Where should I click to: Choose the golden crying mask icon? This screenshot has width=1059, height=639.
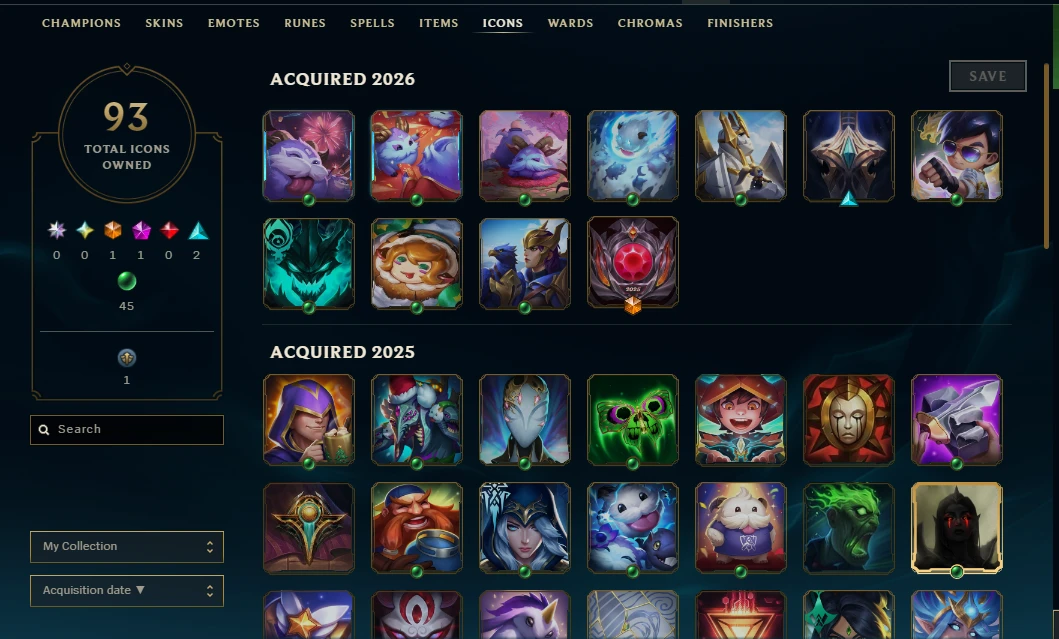849,419
